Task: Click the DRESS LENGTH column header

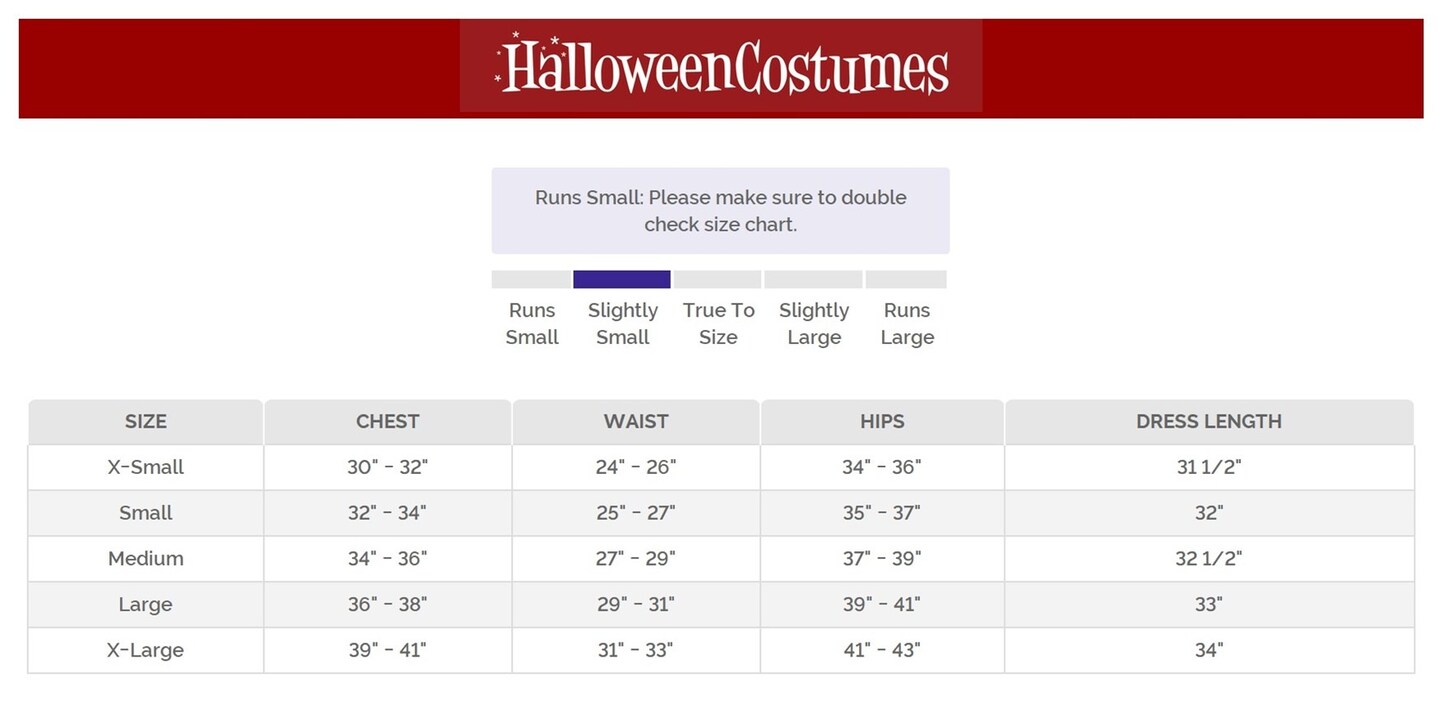Action: pyautogui.click(x=1208, y=422)
